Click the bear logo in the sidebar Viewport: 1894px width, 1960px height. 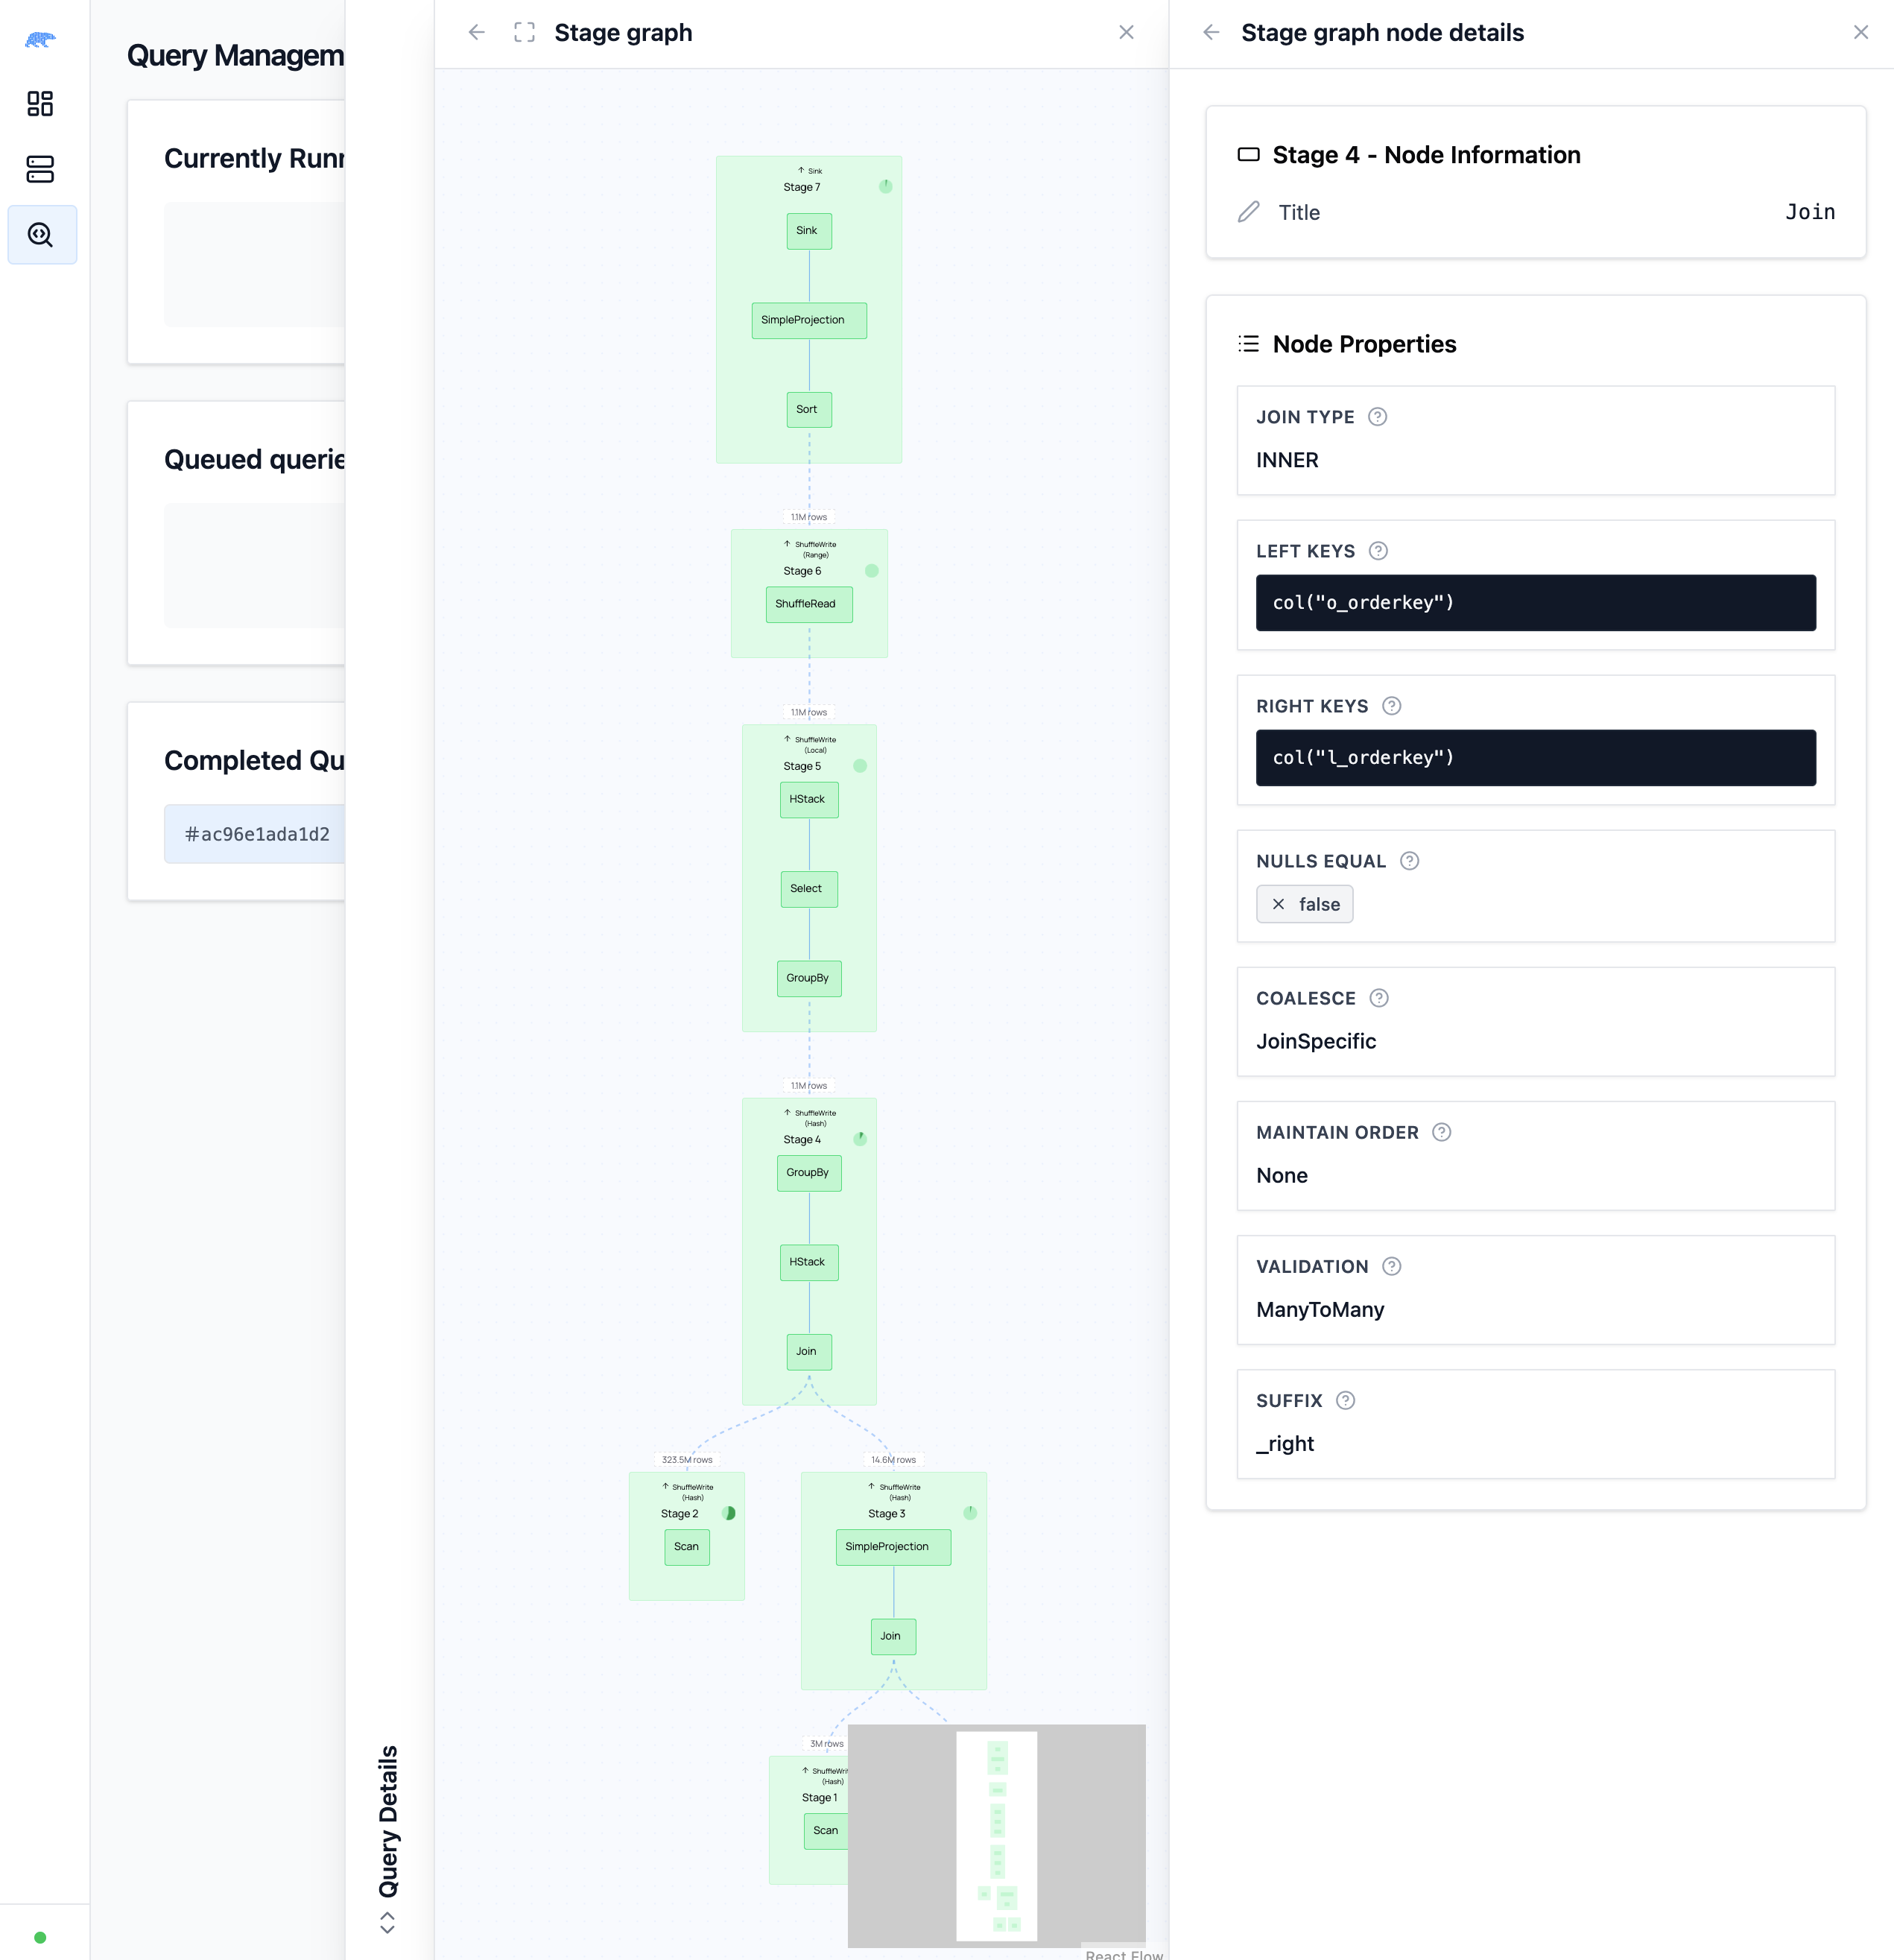point(40,38)
